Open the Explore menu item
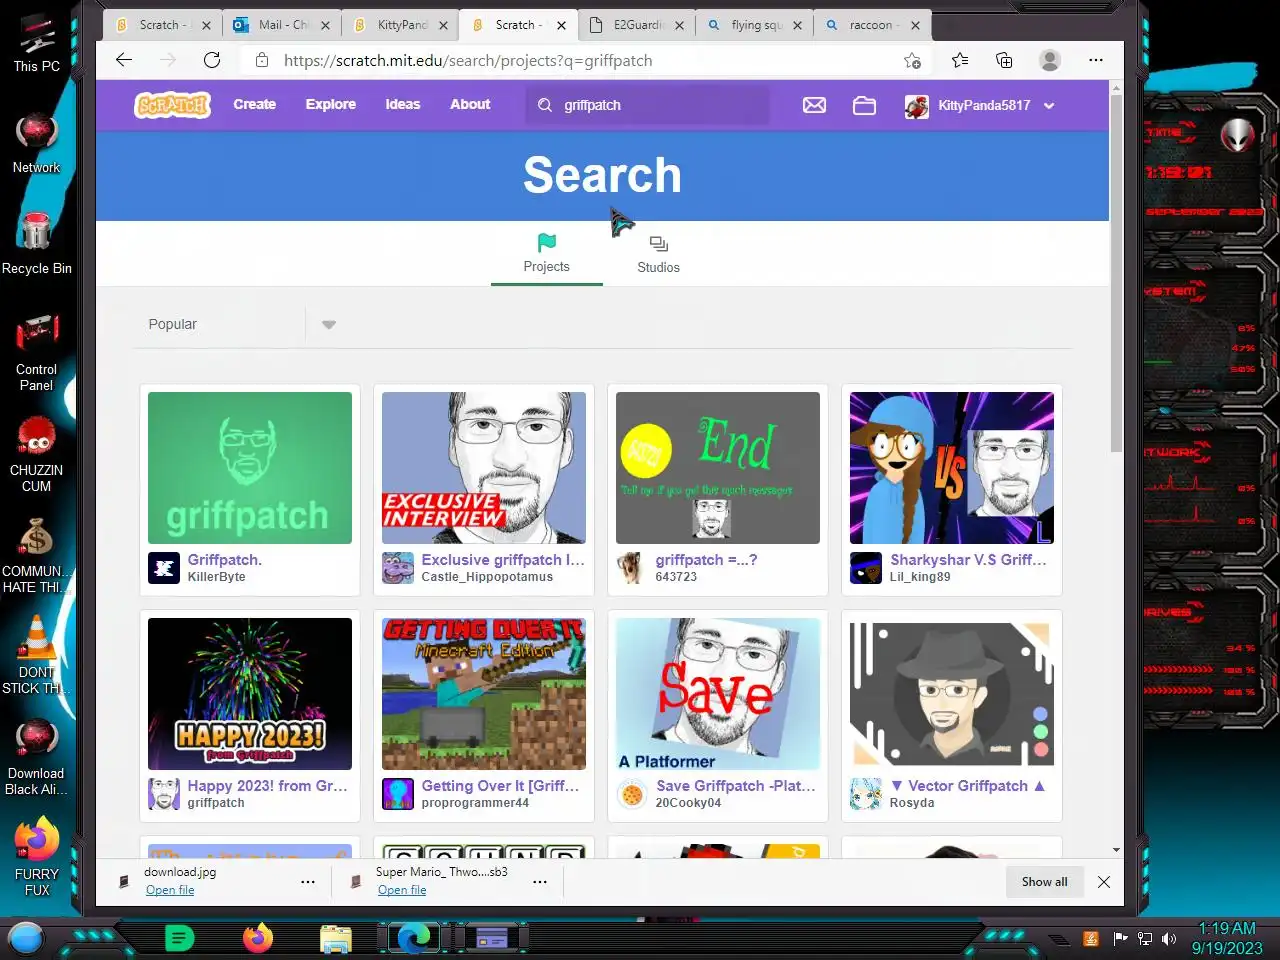Screen dimensions: 1280x960 331,104
